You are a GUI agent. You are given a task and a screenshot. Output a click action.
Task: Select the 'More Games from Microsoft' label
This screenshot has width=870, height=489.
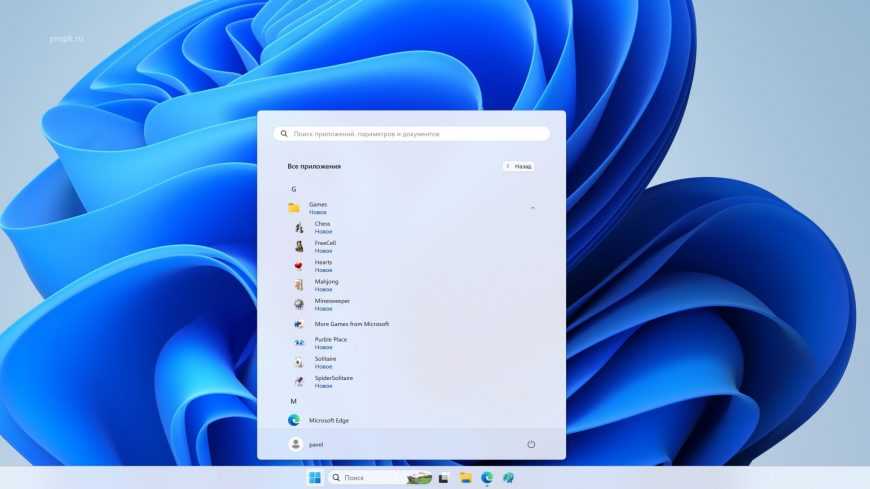pos(352,324)
